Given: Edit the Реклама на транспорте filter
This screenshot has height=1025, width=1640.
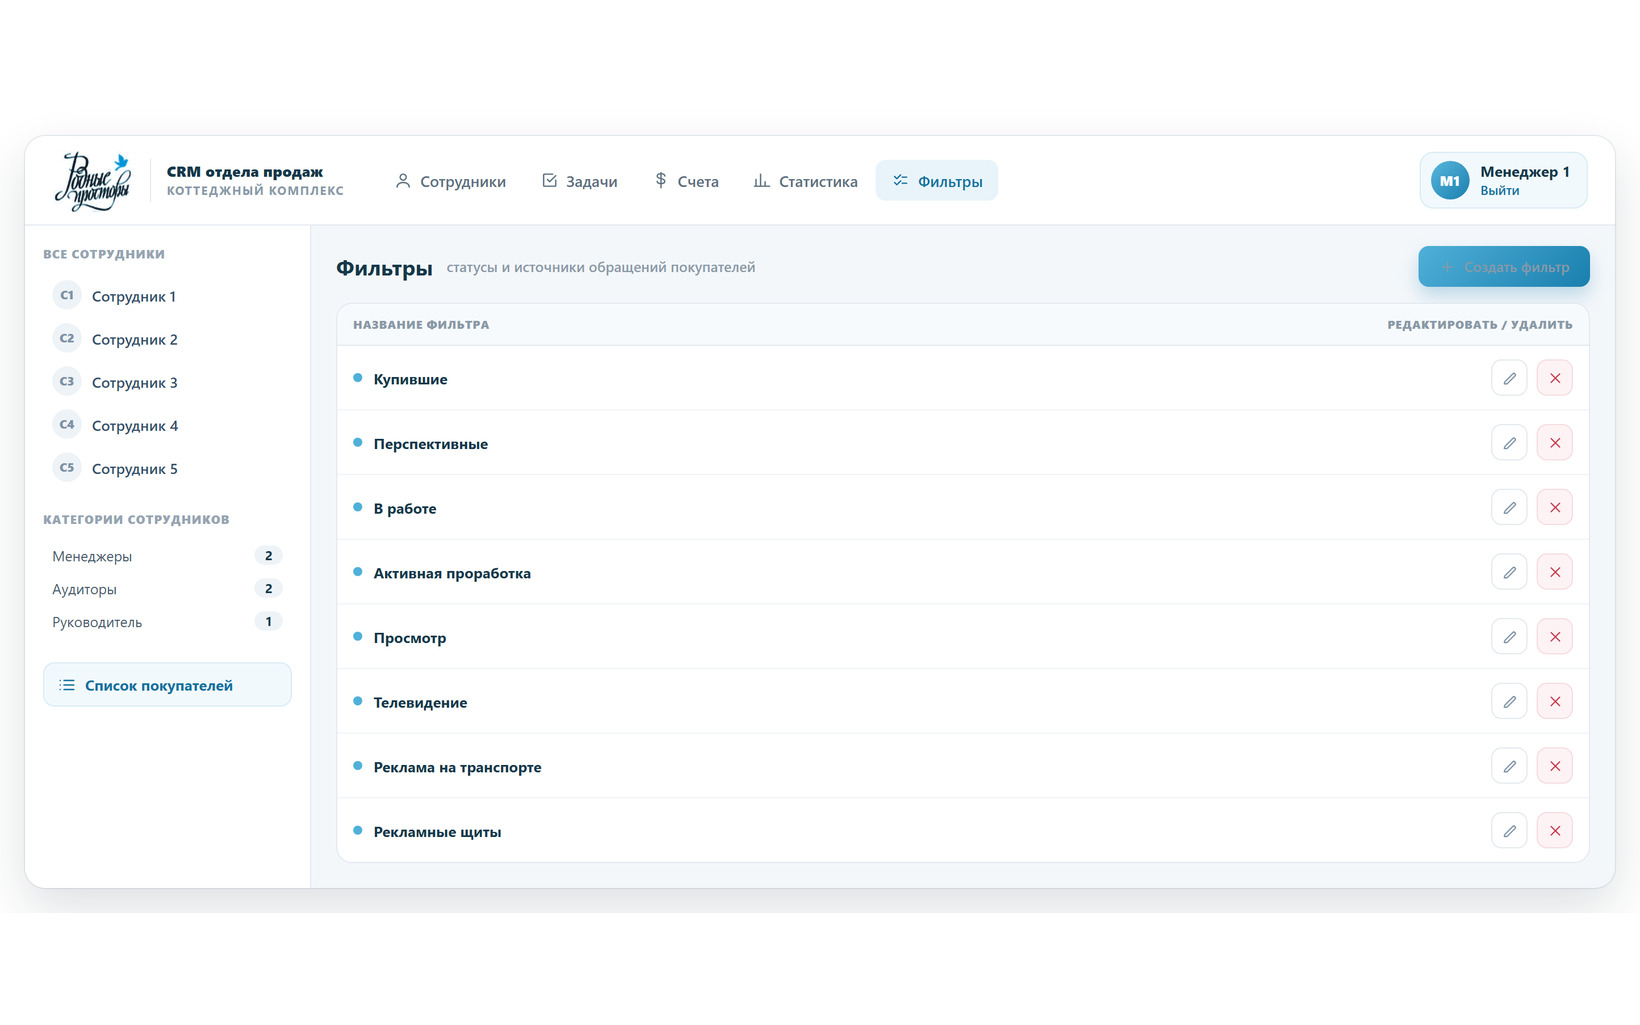Looking at the screenshot, I should (1509, 766).
